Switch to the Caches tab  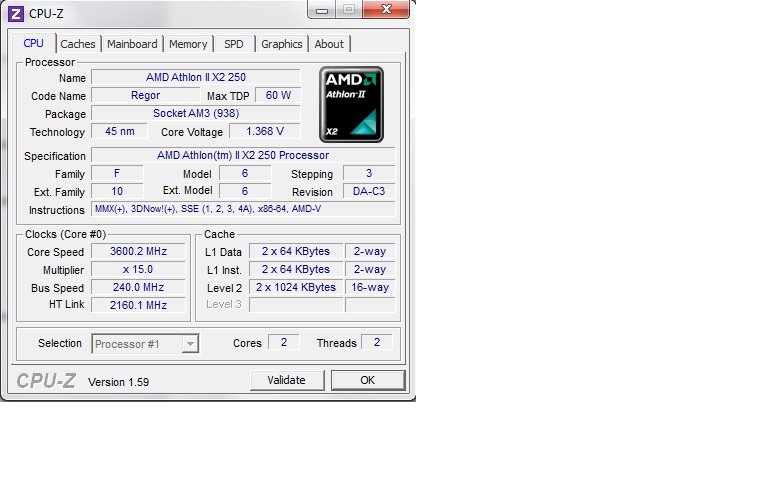click(x=78, y=44)
